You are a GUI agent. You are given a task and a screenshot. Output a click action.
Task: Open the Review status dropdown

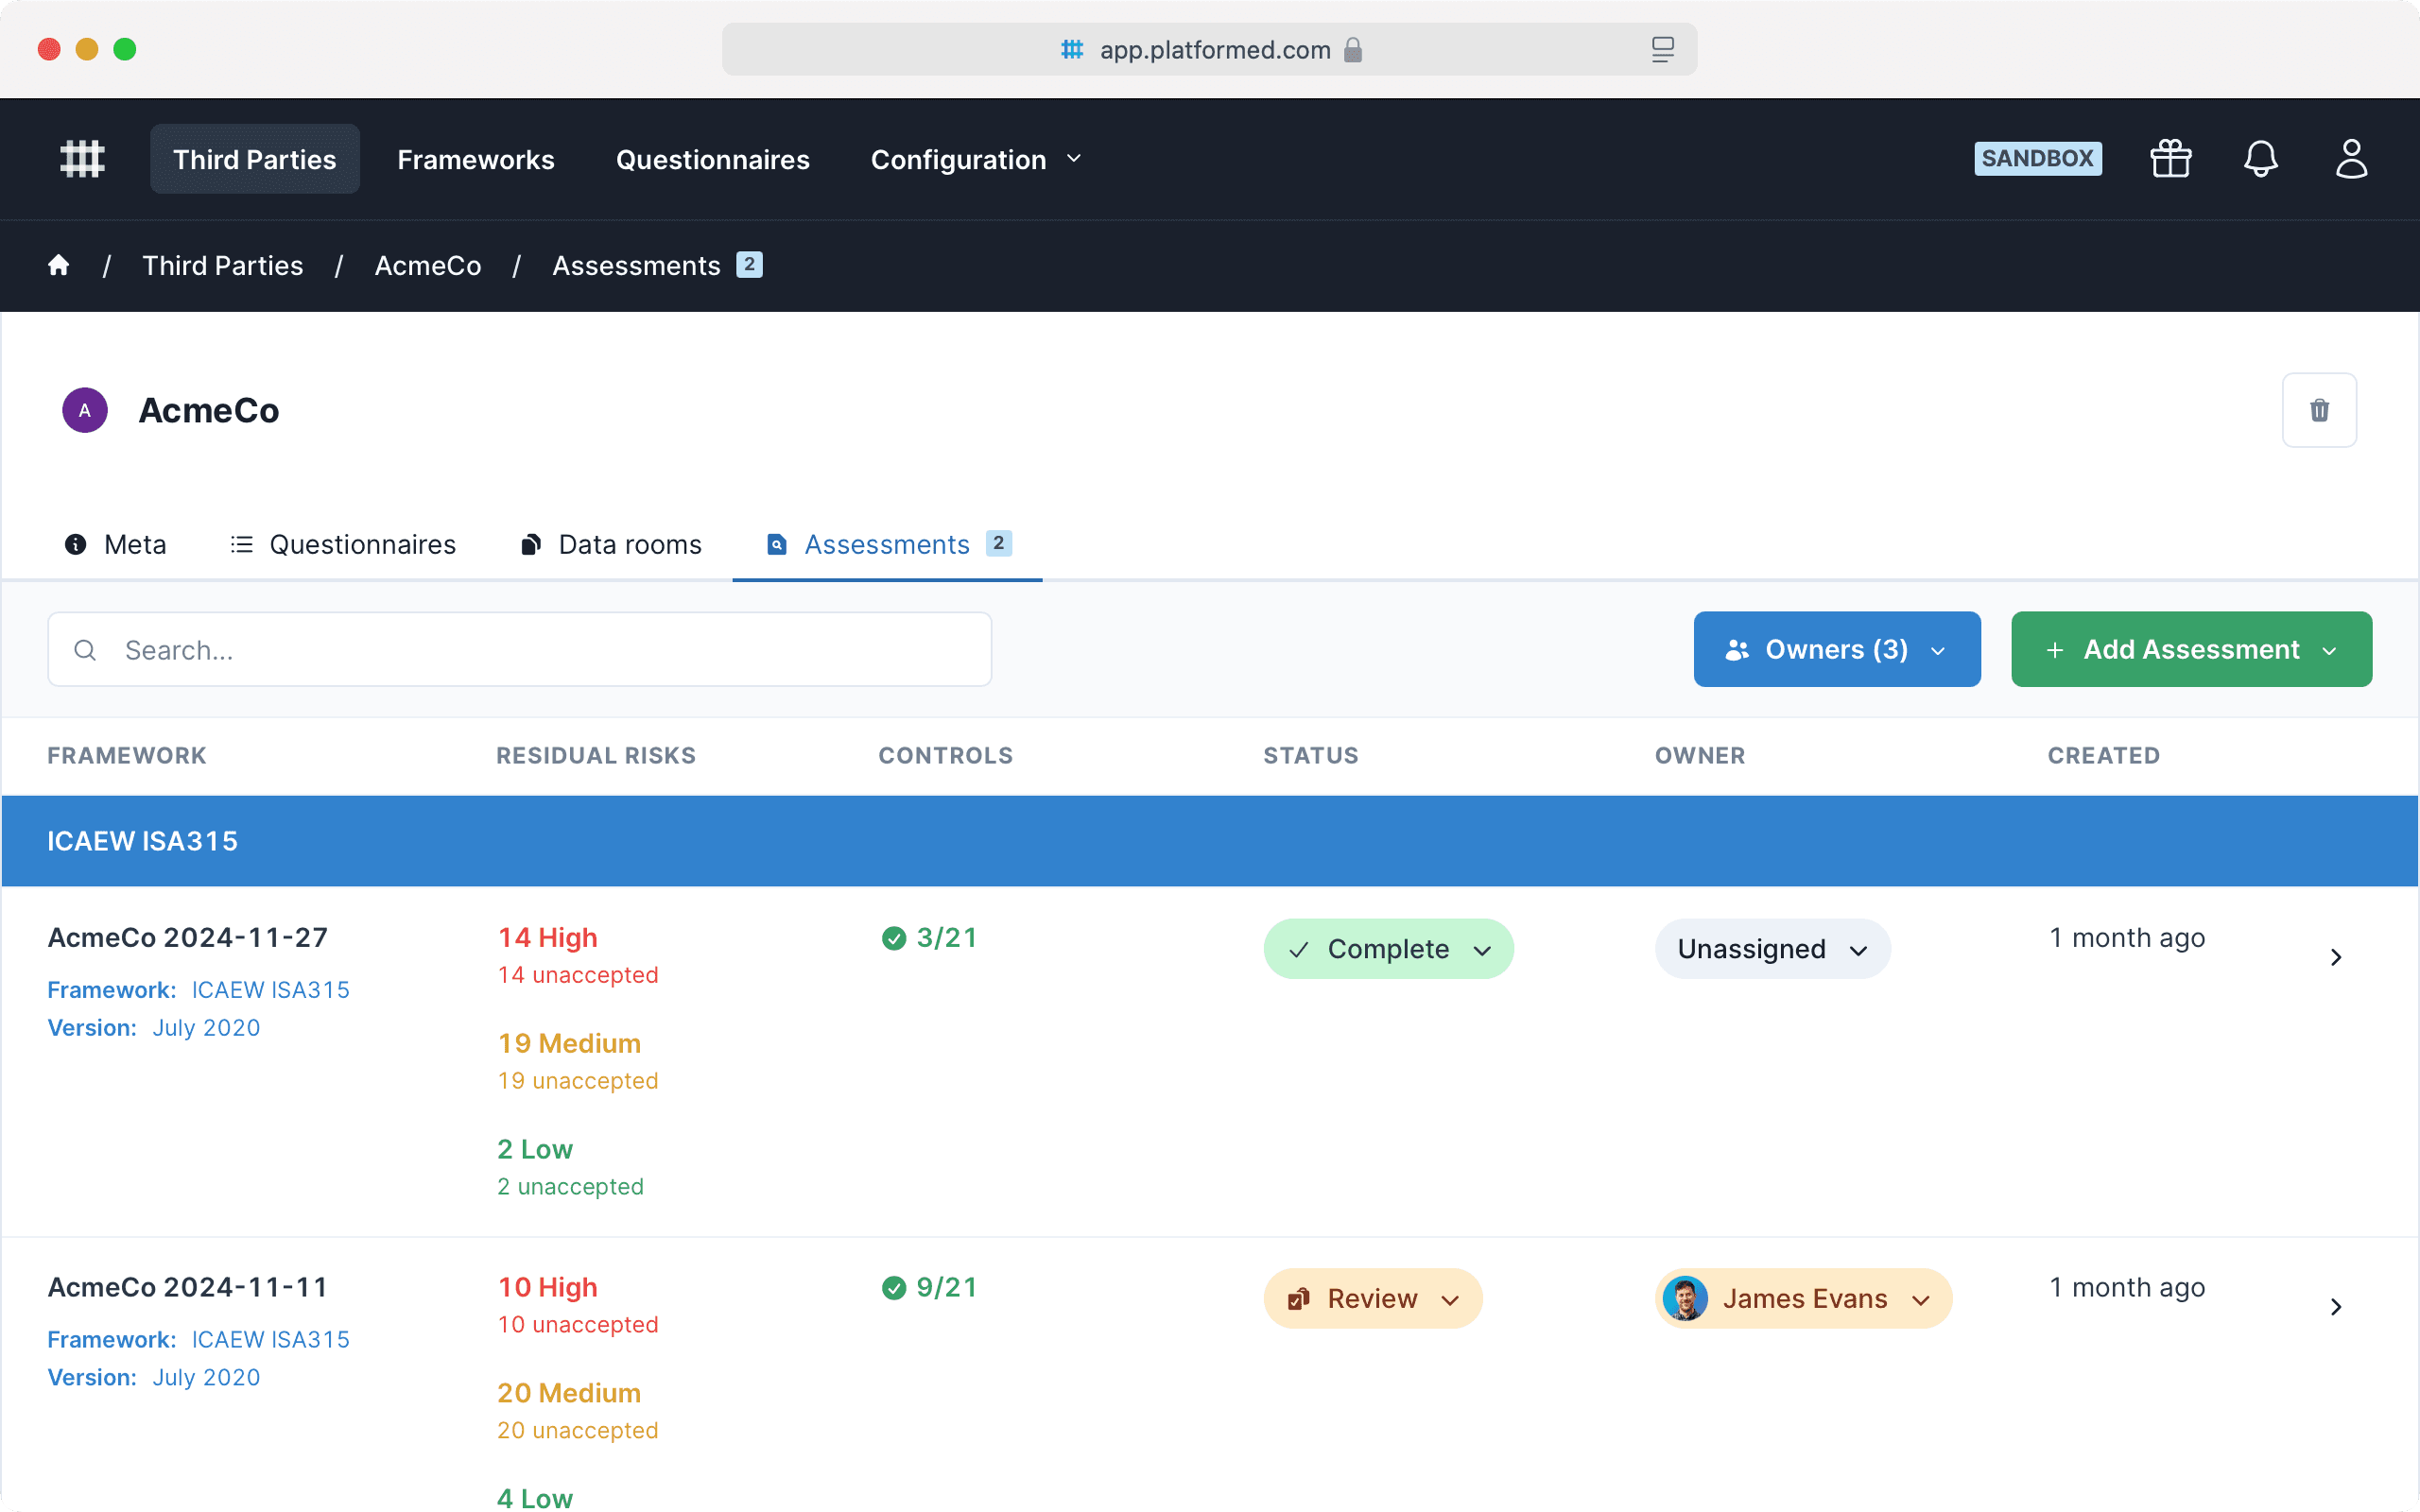pyautogui.click(x=1372, y=1299)
